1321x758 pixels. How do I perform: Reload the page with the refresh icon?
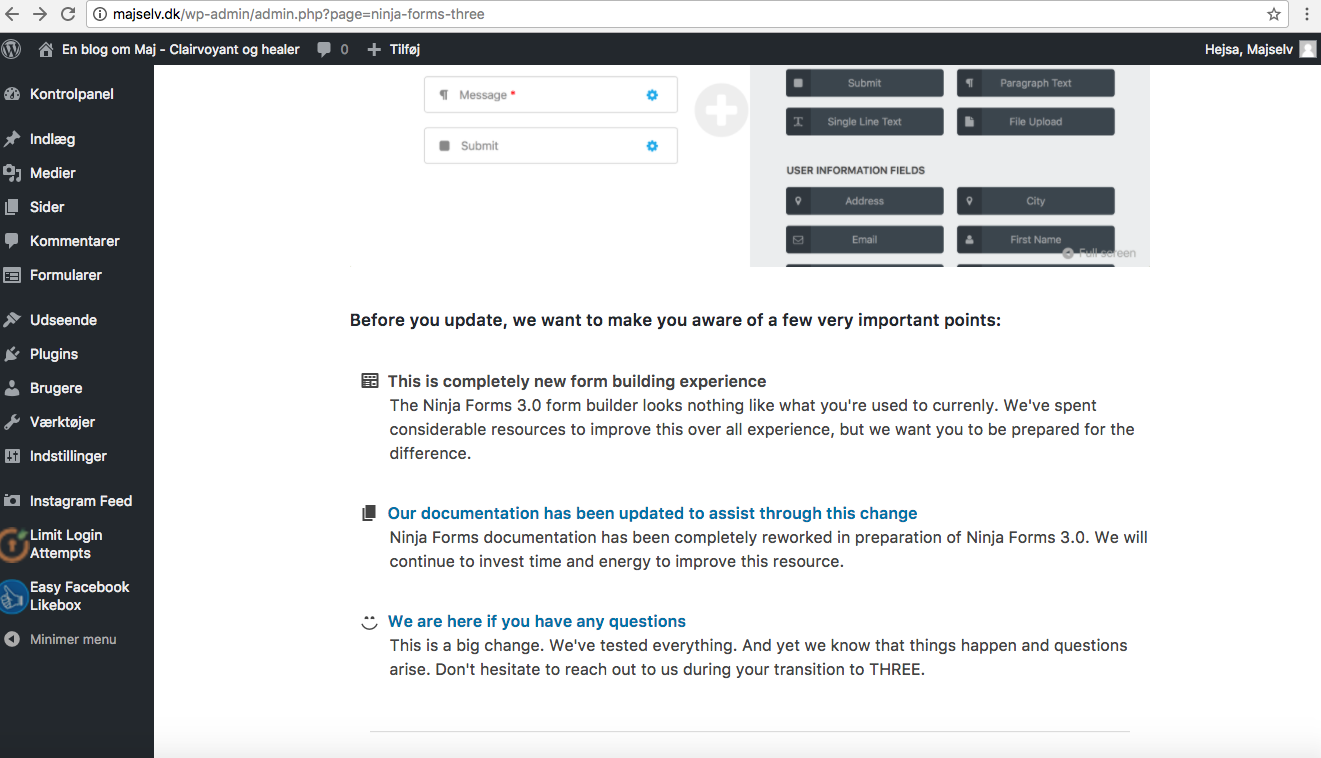click(x=68, y=14)
